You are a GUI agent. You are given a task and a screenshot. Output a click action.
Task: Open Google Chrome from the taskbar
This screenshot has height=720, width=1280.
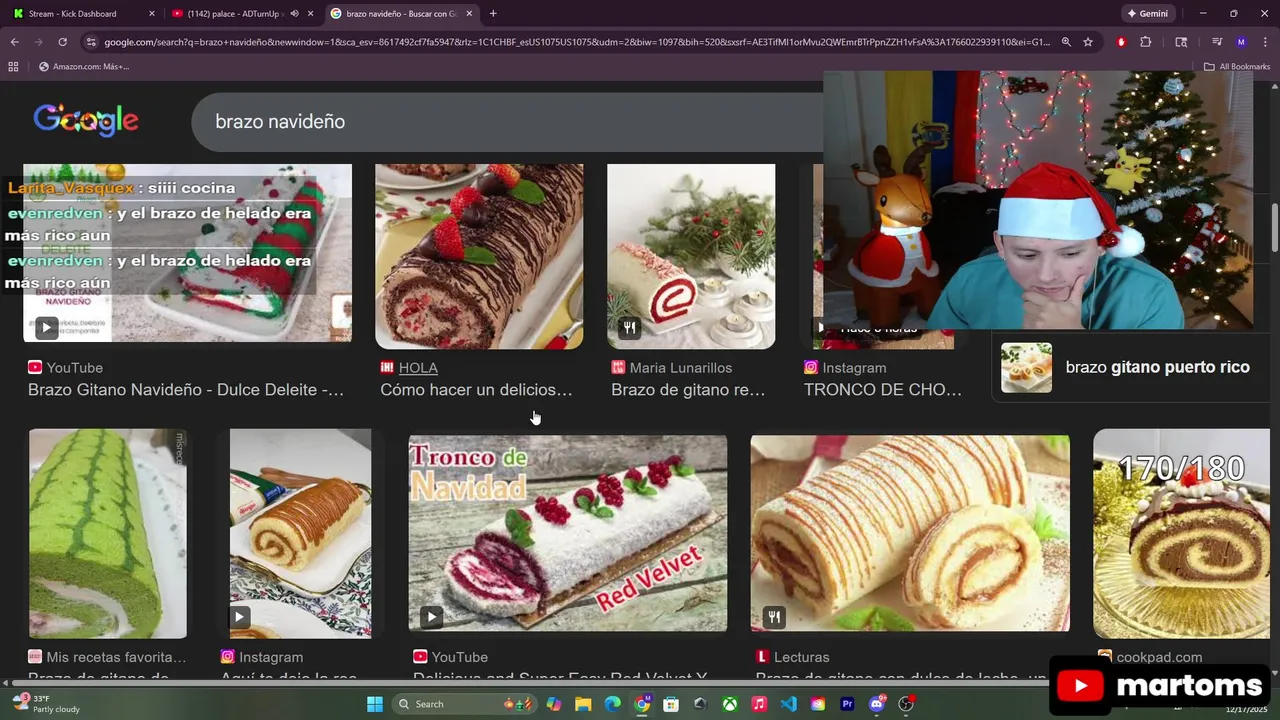coord(642,704)
